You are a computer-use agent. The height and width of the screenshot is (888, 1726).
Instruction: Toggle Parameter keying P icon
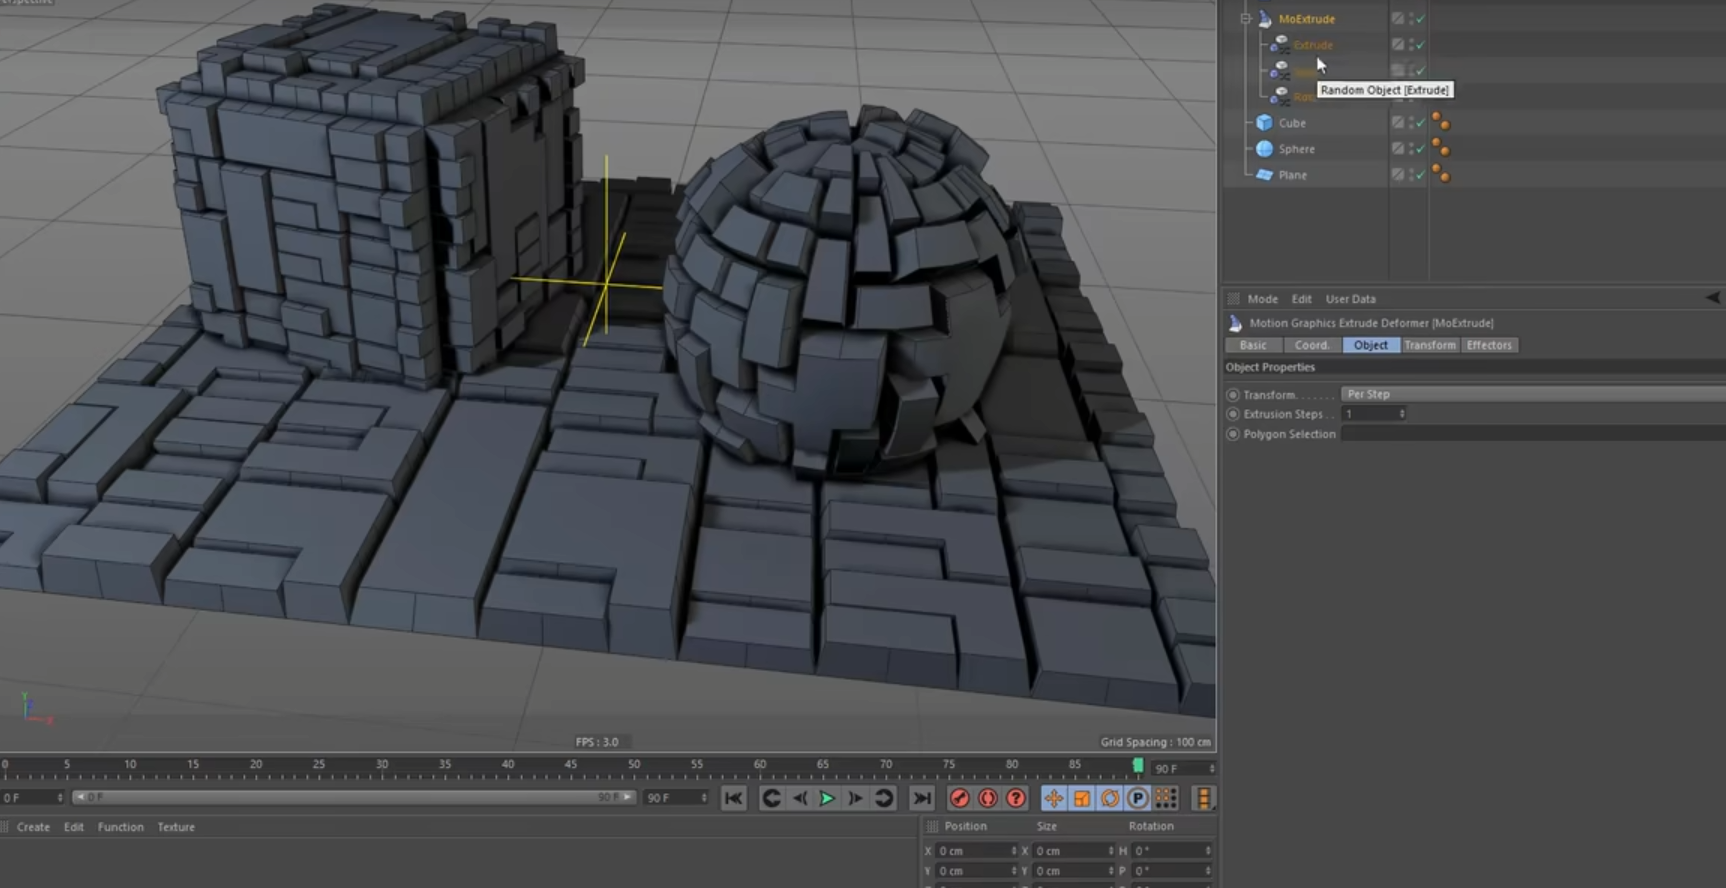1138,798
